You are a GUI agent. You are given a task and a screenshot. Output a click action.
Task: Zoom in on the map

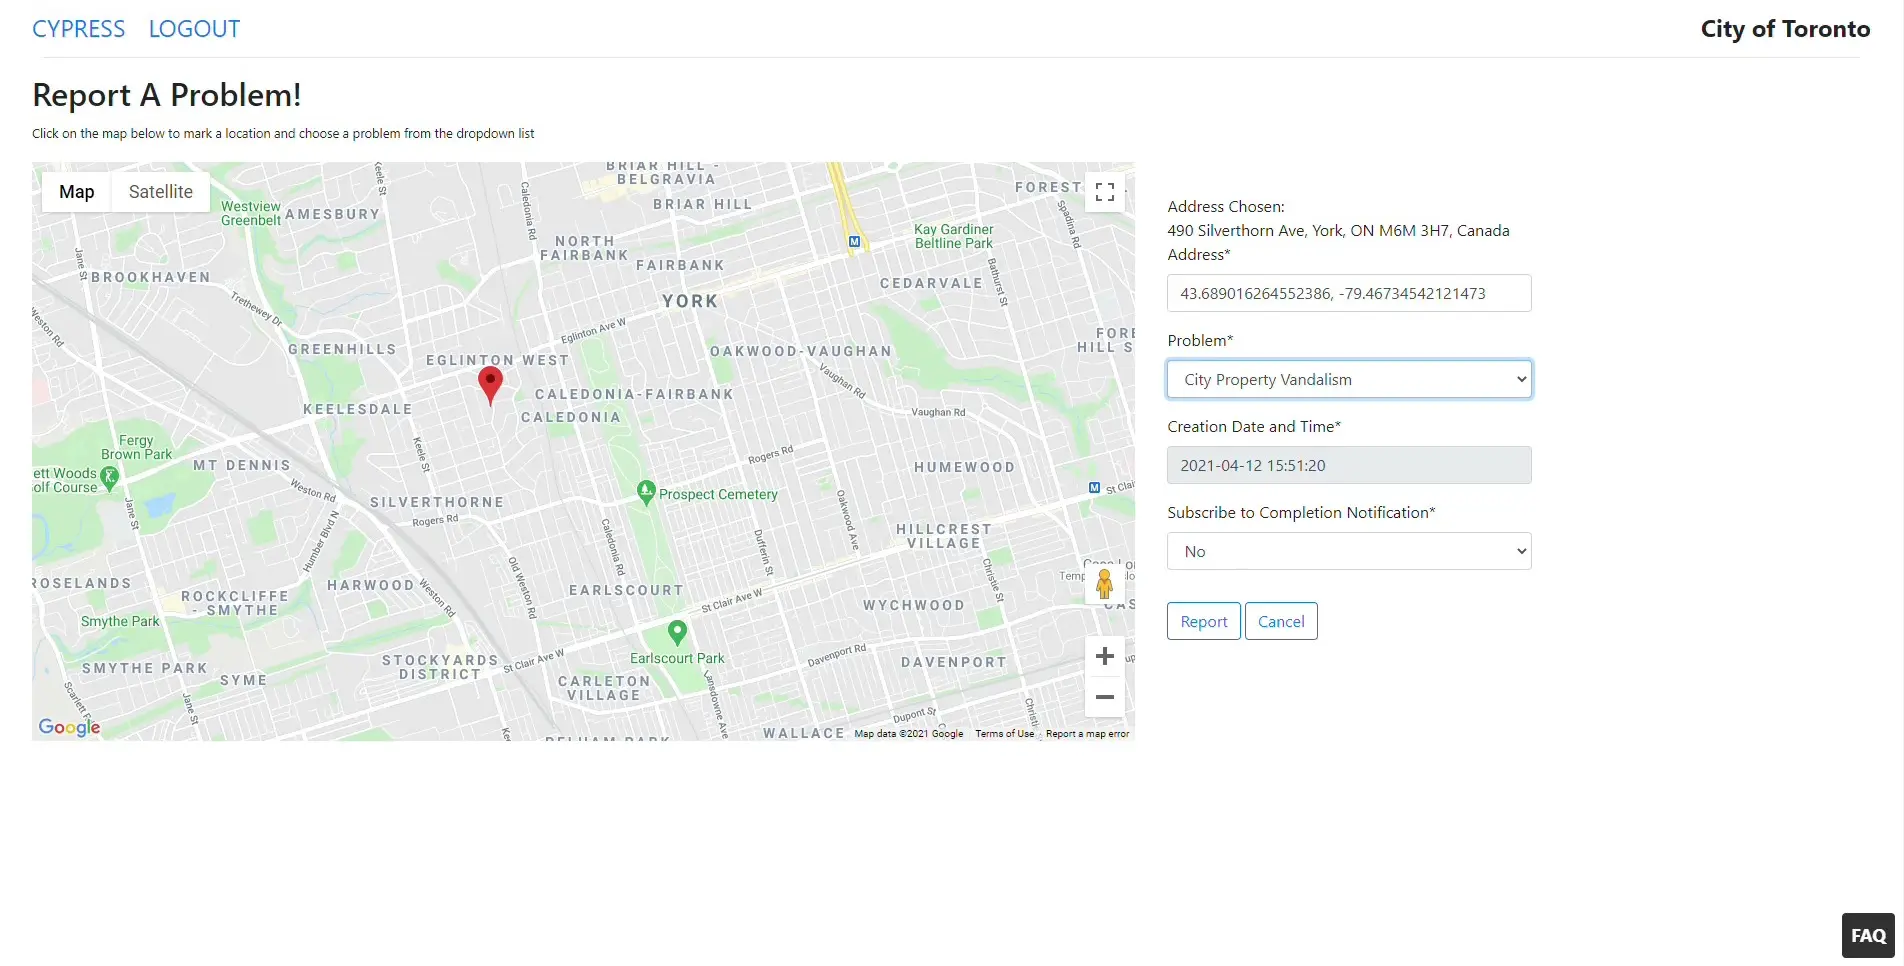pos(1104,656)
